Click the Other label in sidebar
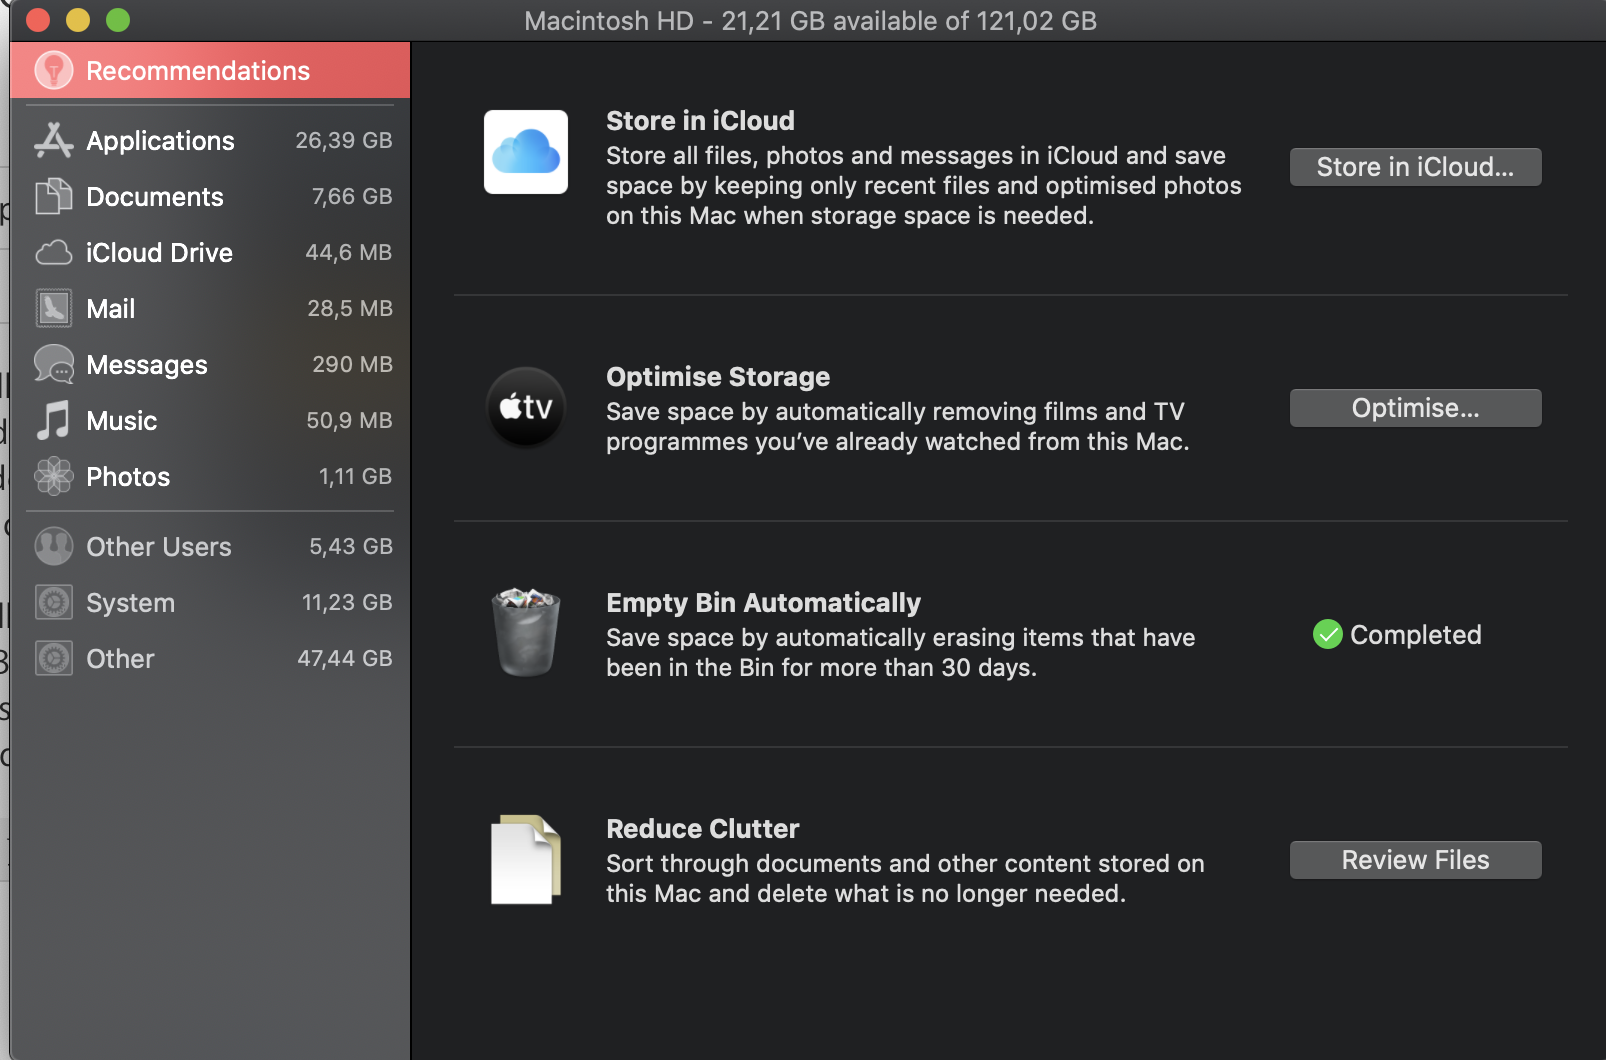 120,659
